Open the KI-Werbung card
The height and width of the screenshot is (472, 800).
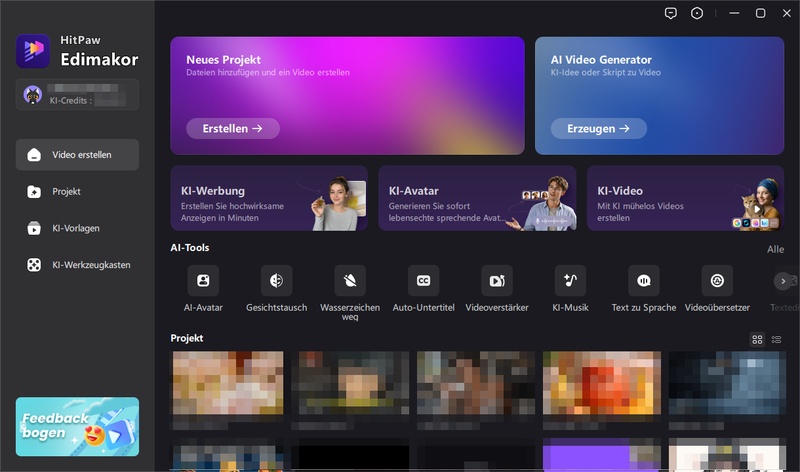point(269,198)
